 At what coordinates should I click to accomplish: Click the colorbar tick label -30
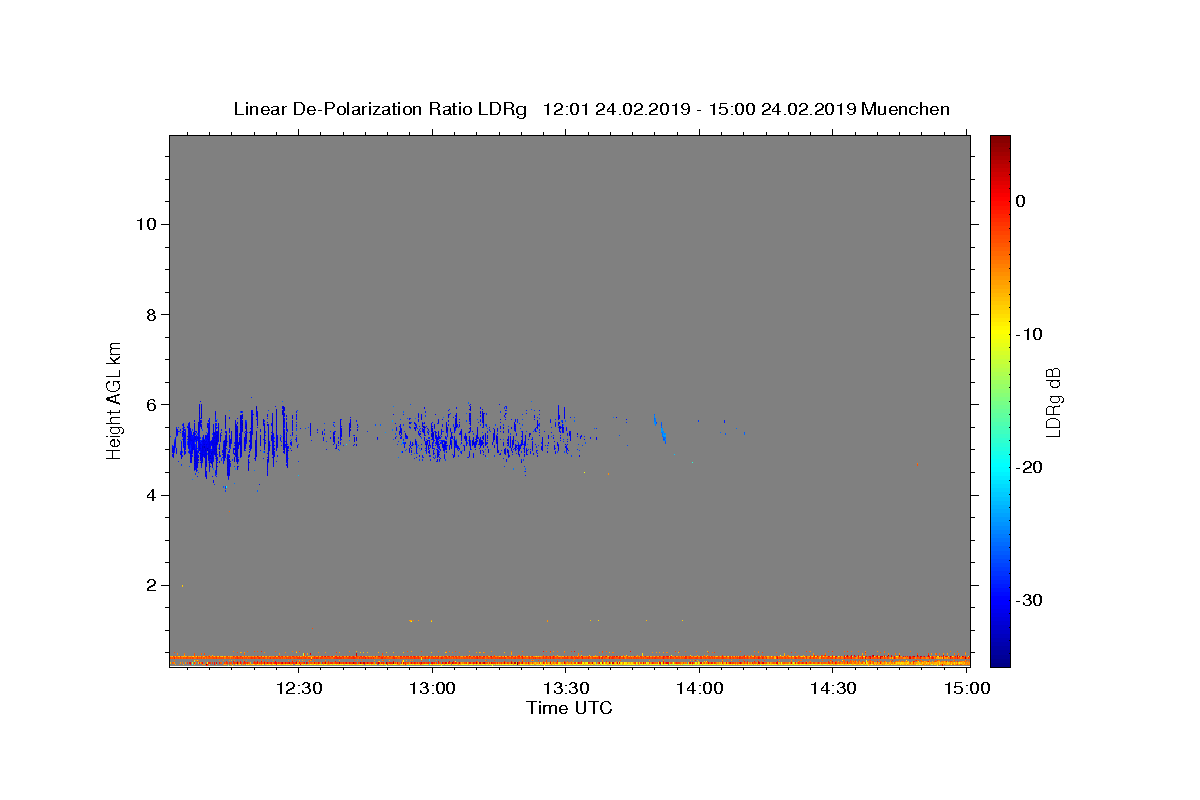pos(1030,600)
